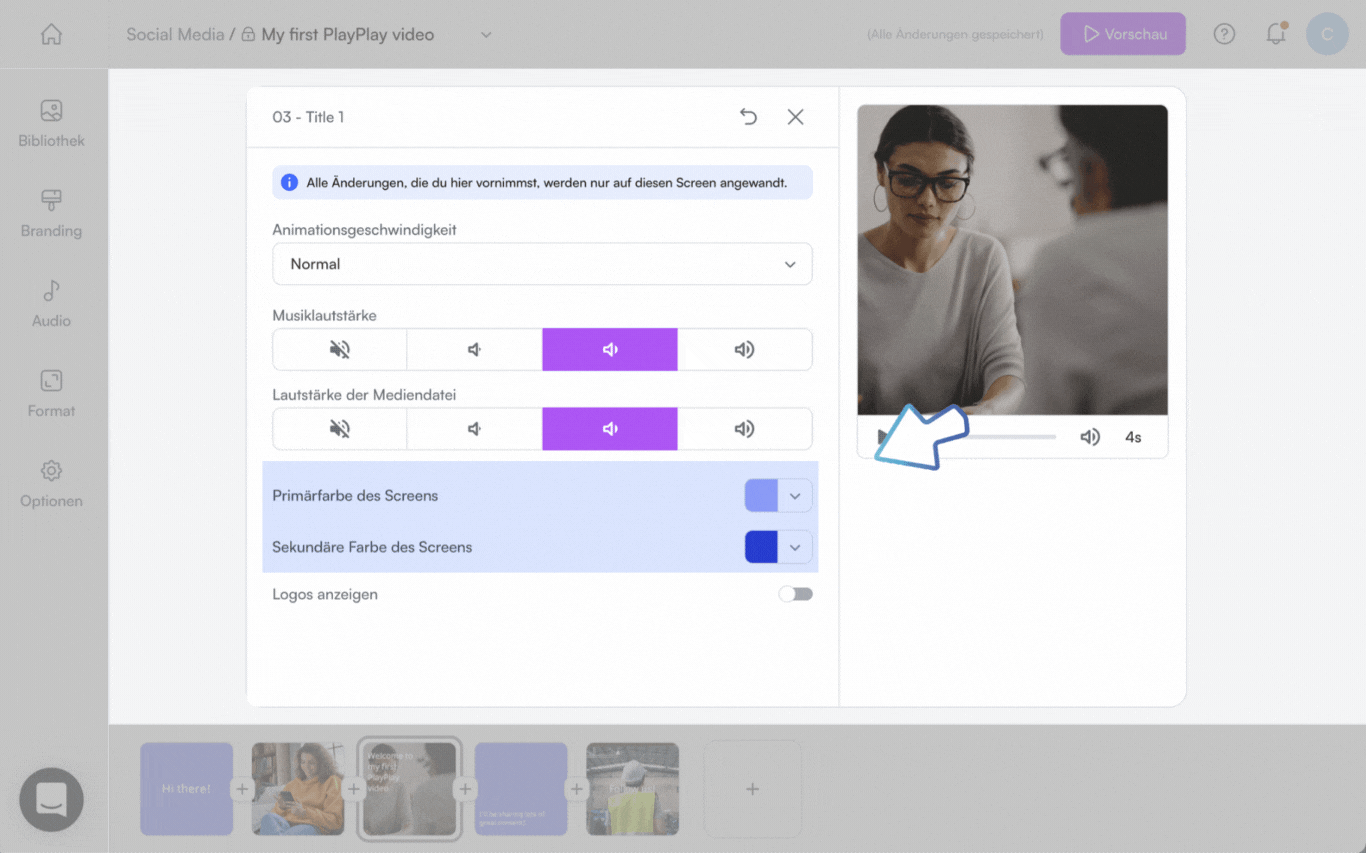This screenshot has height=853, width=1366.
Task: Mute the Musiklautstärke
Action: coord(340,349)
